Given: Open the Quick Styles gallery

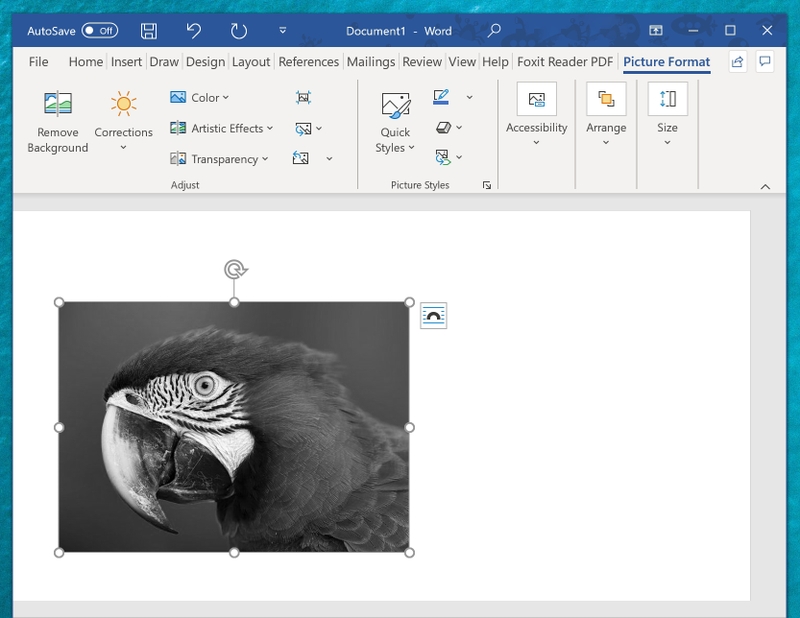Looking at the screenshot, I should point(395,122).
